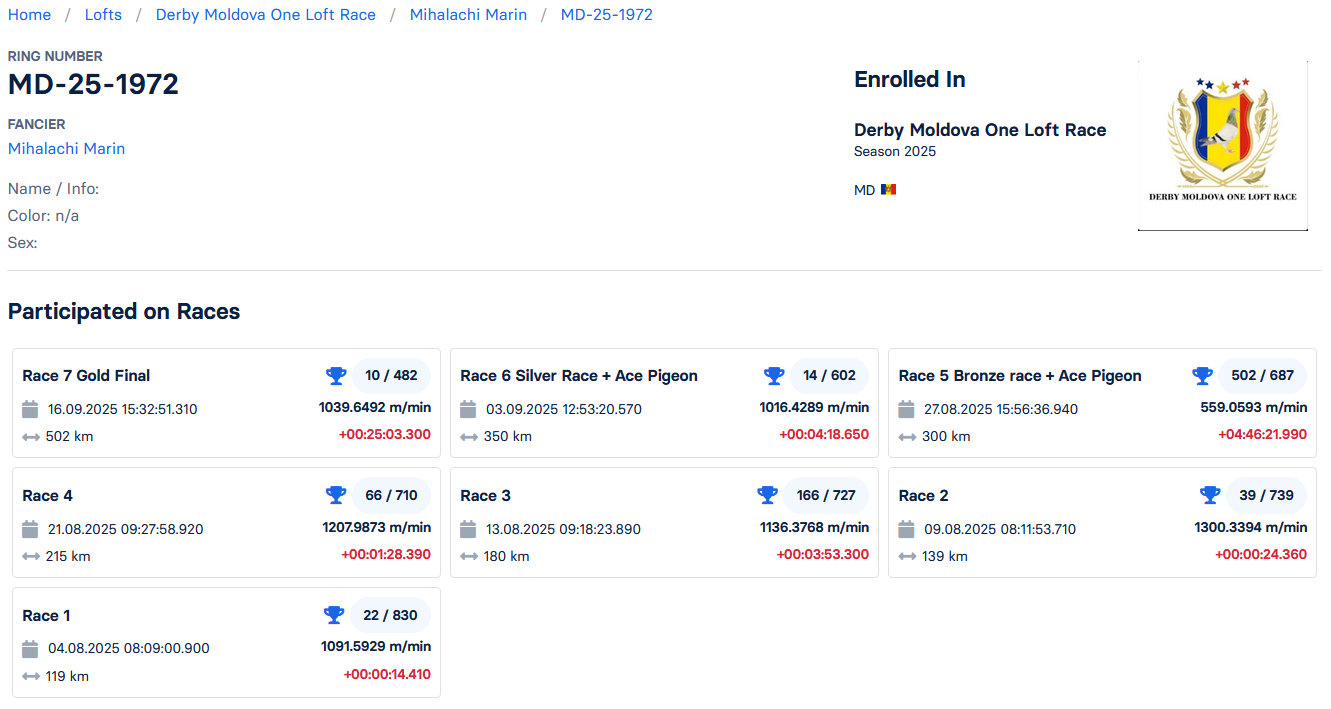This screenshot has height=709, width=1331.
Task: Open Derby Moldova One Loft Race breadcrumb
Action: click(x=266, y=15)
